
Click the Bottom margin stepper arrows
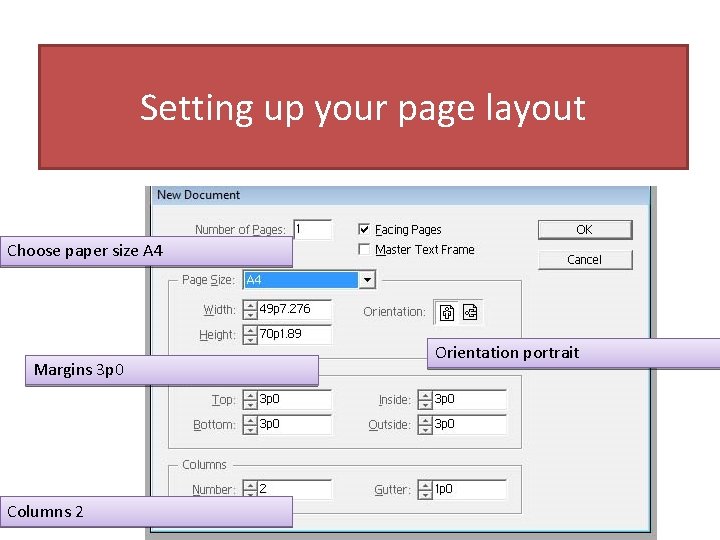[250, 424]
